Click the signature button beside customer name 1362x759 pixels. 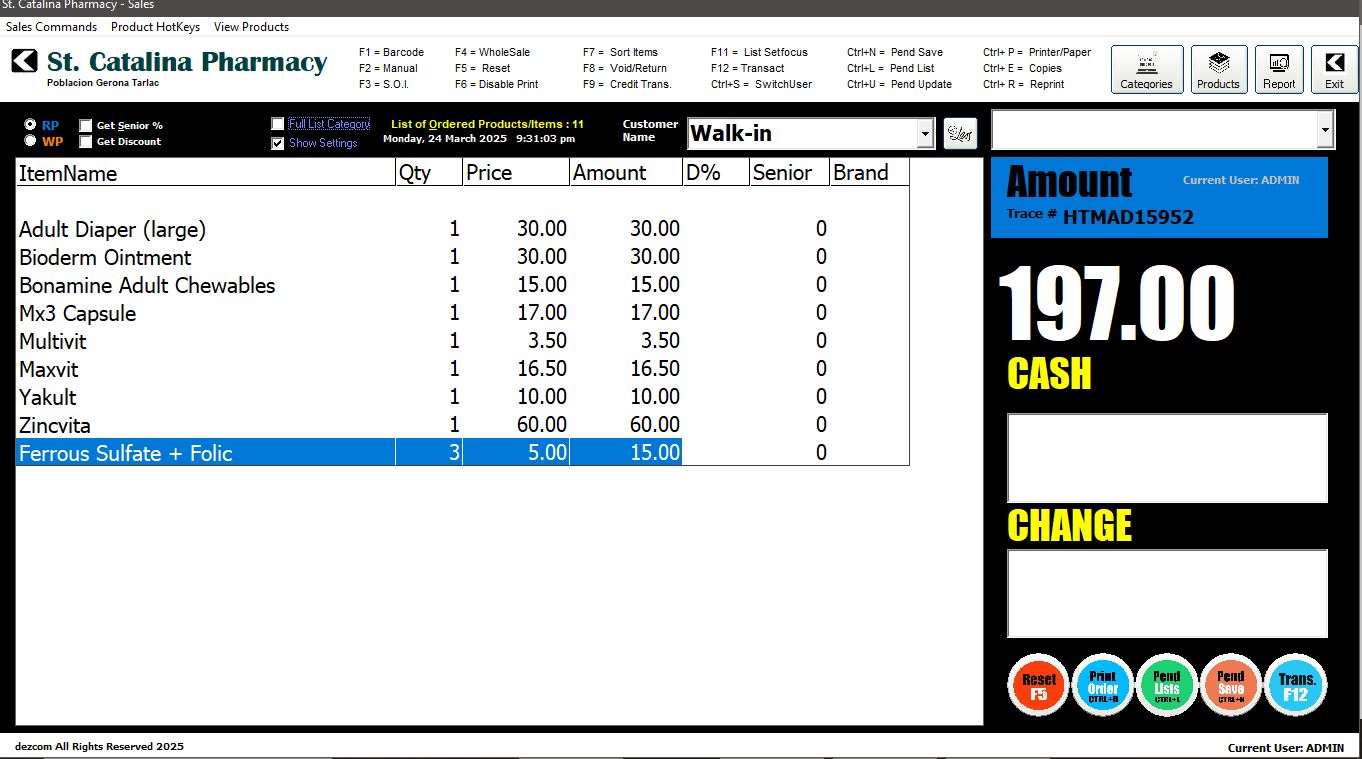(x=960, y=133)
